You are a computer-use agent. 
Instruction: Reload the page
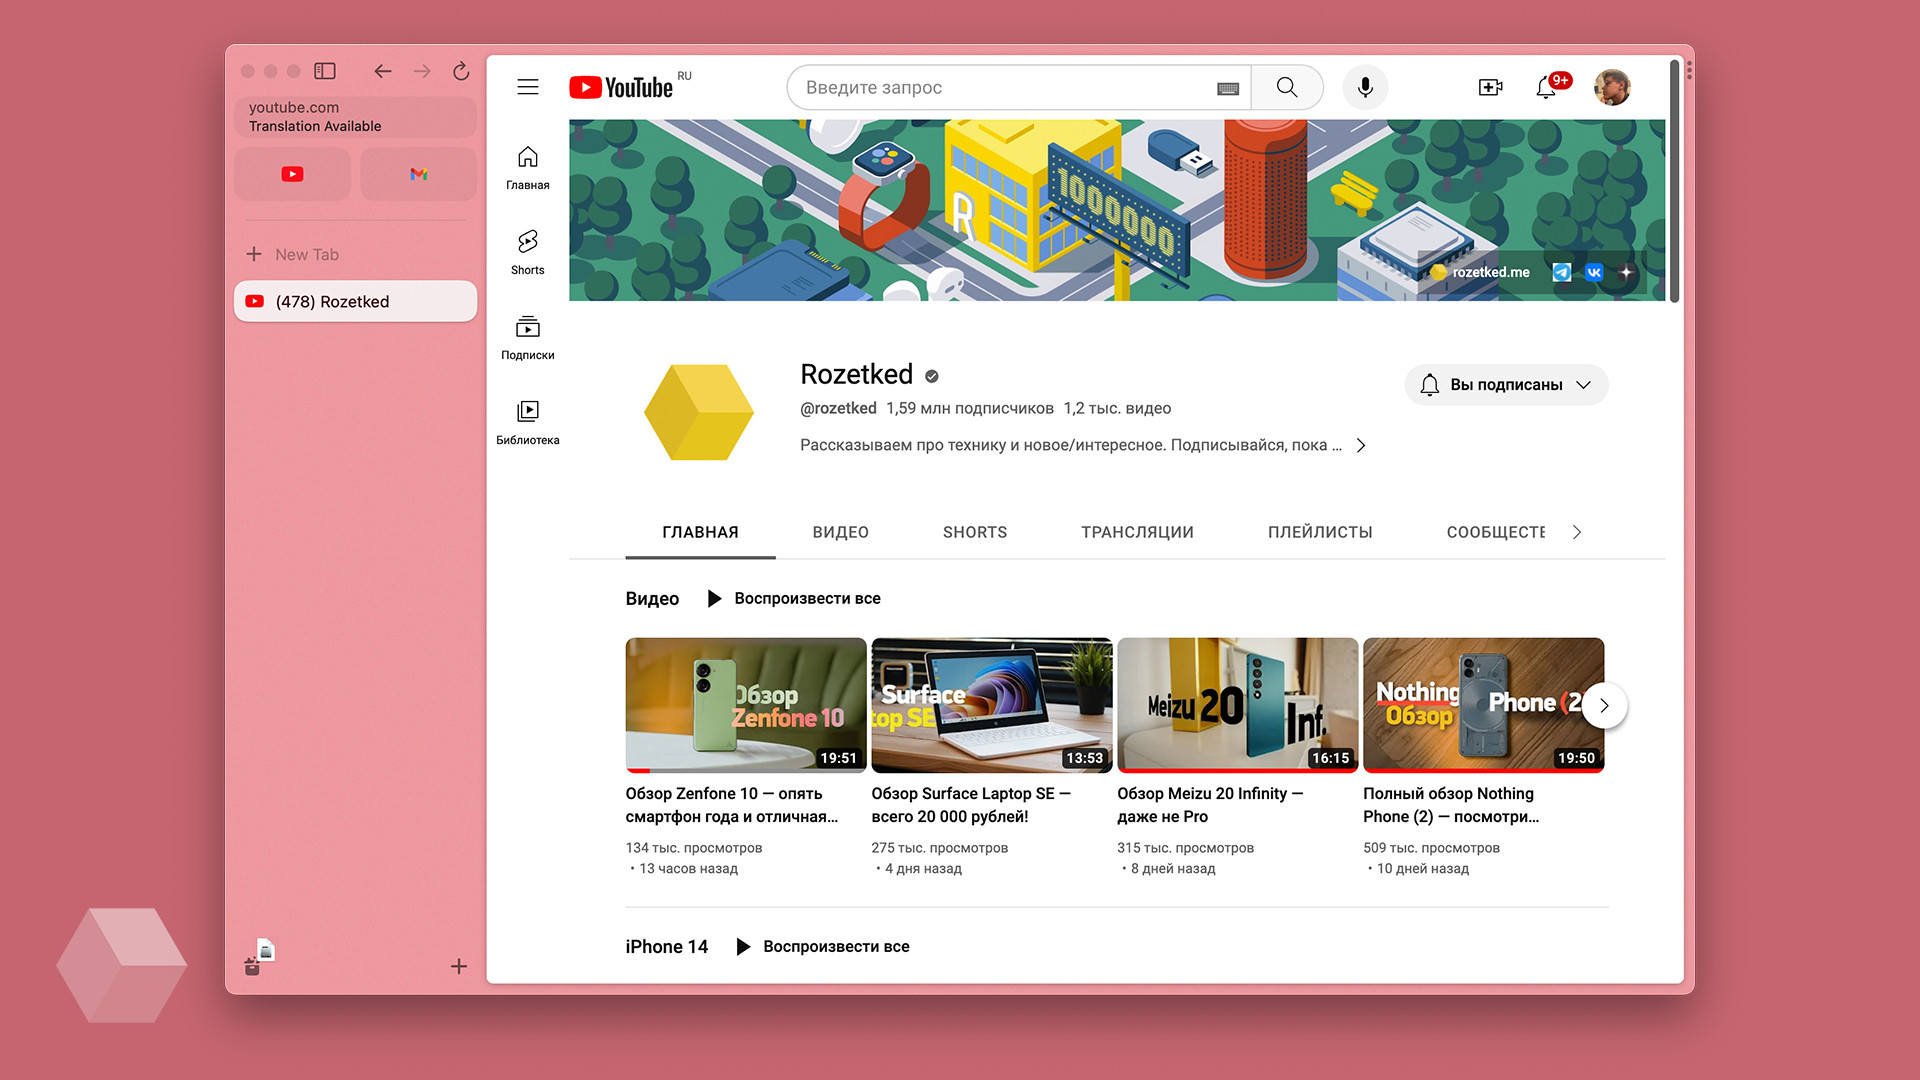point(461,71)
